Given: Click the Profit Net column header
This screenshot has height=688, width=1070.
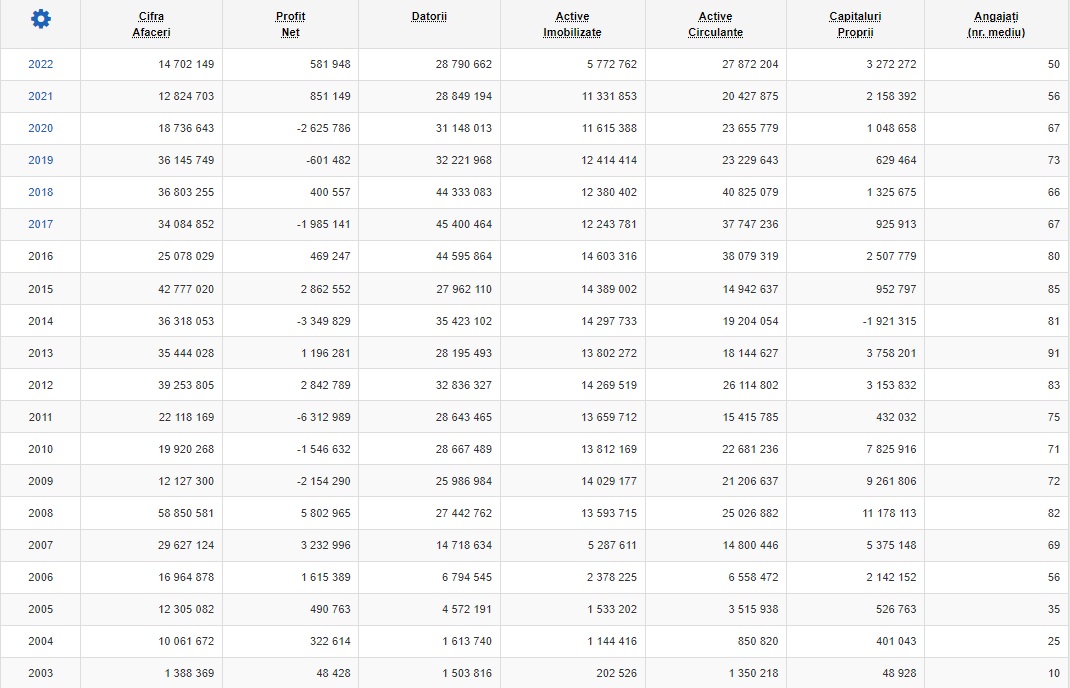Looking at the screenshot, I should click(x=290, y=24).
